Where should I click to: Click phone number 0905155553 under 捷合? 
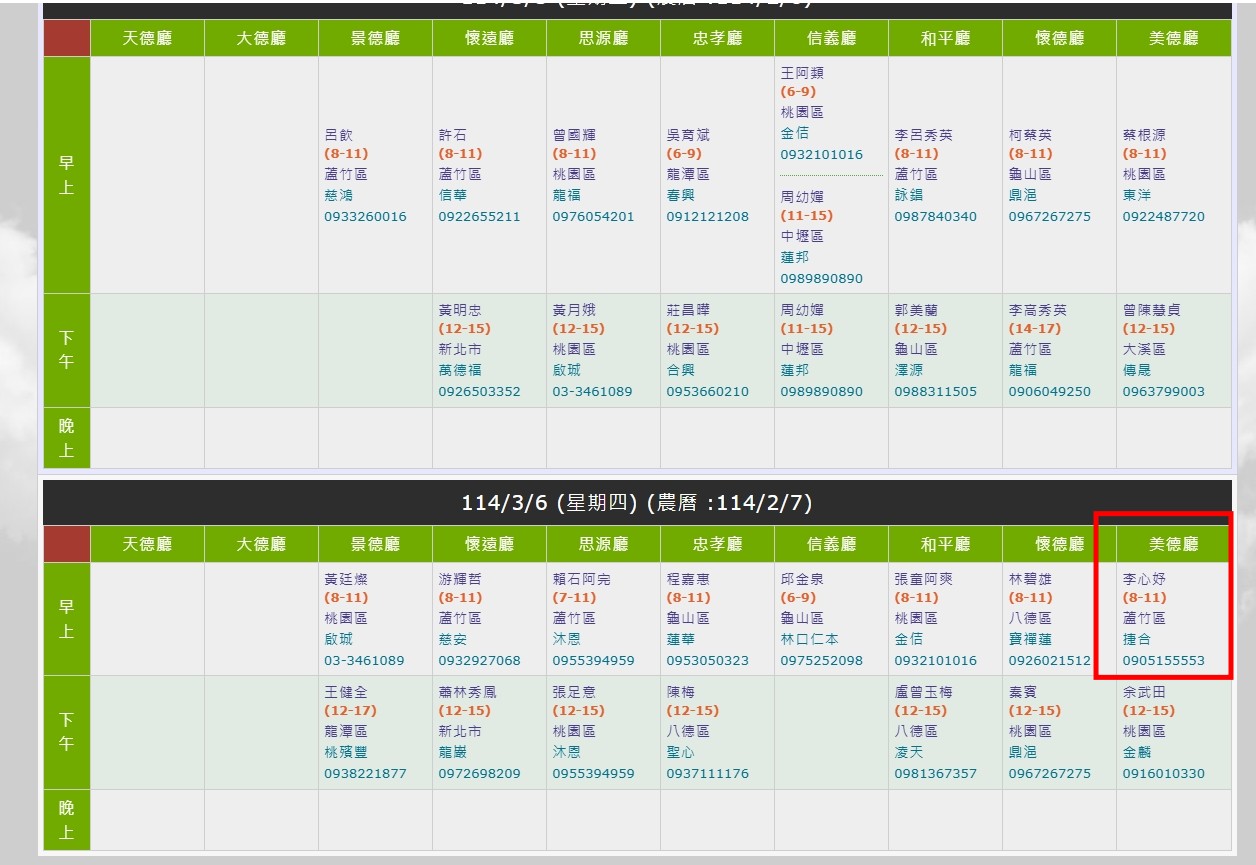1163,661
